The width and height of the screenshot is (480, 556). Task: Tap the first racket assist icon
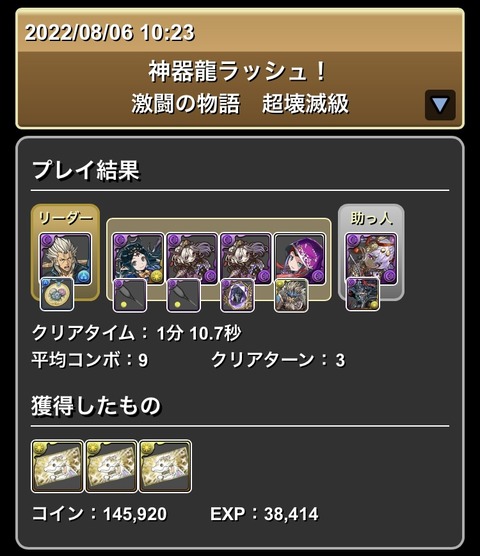click(130, 295)
